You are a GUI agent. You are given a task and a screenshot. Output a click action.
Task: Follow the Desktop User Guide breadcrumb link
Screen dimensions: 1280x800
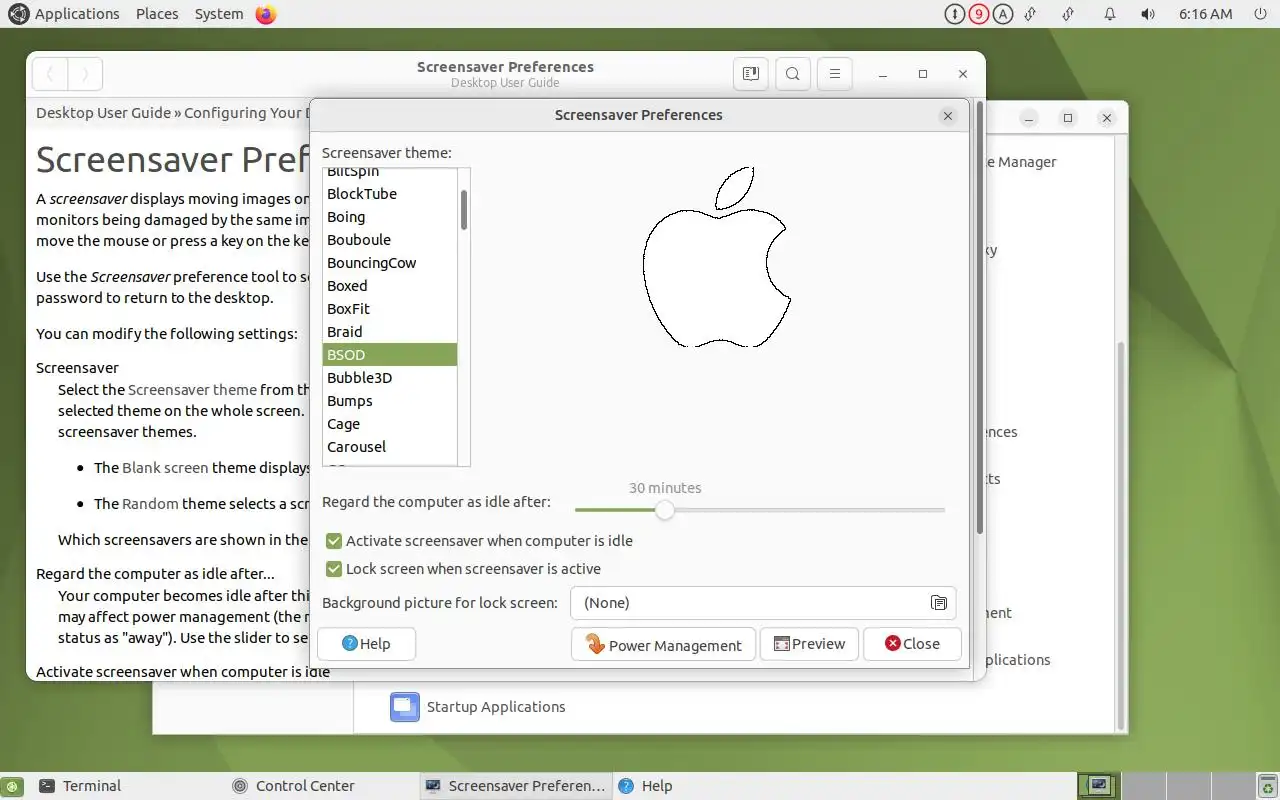click(x=103, y=113)
